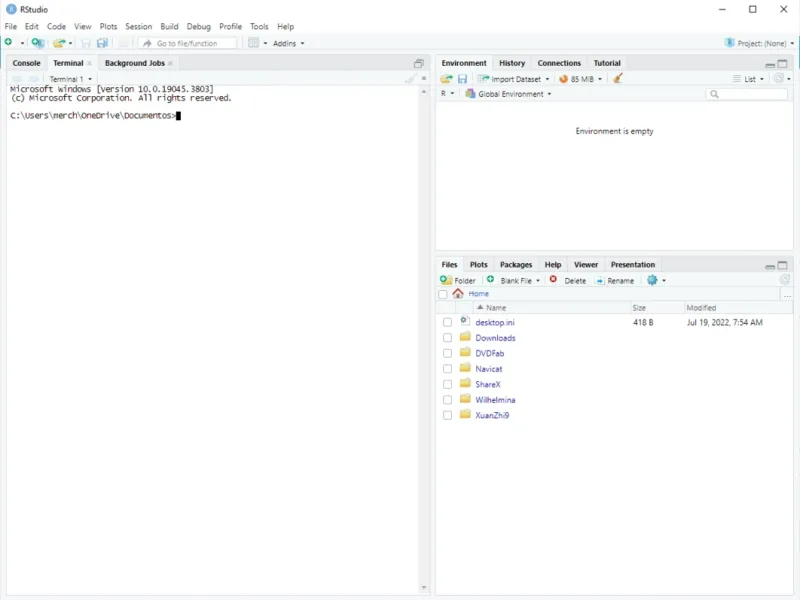This screenshot has height=600, width=800.
Task: Click the Save All icon in main toolbar
Action: 102,43
